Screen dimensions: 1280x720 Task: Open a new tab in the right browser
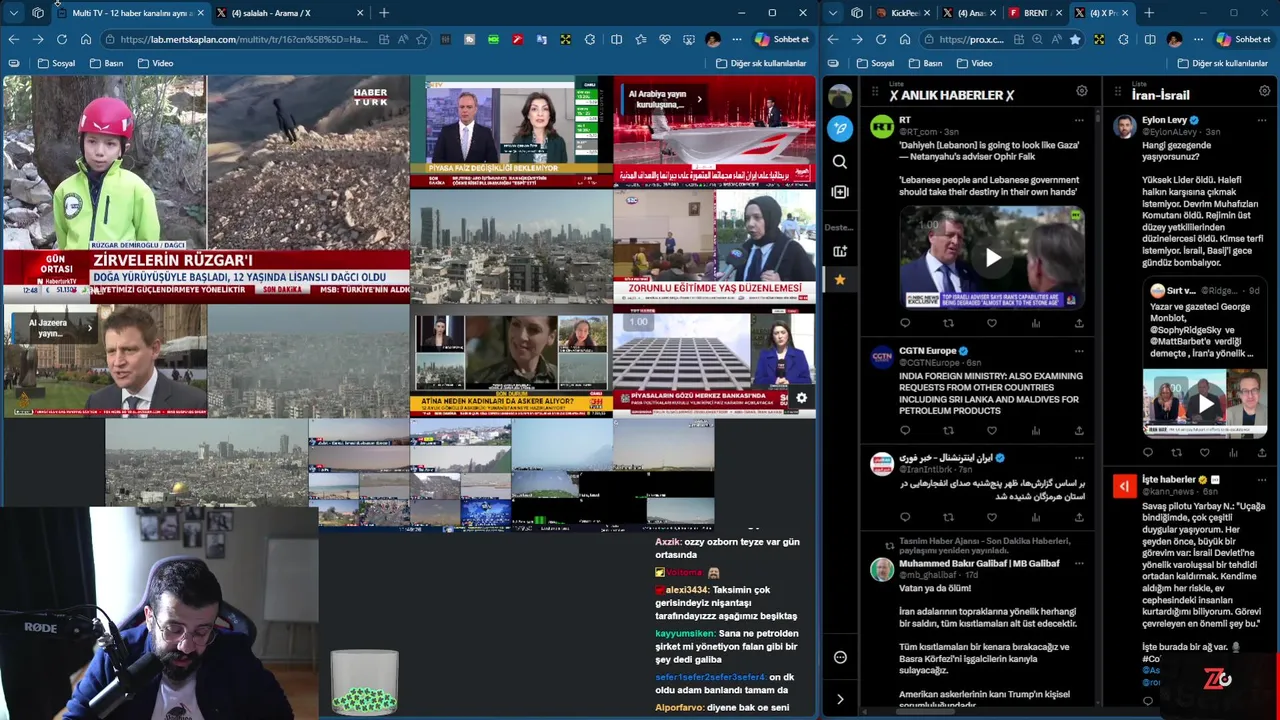click(1148, 13)
